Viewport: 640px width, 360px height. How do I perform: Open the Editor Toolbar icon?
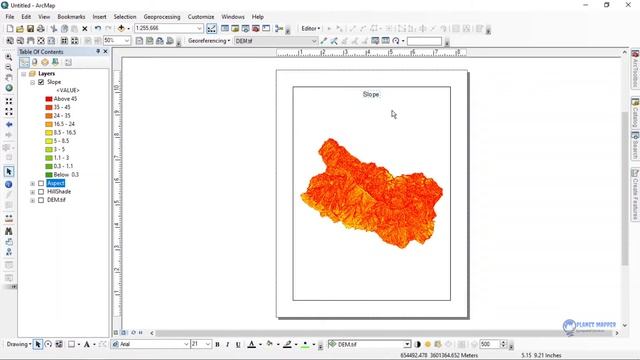click(211, 29)
